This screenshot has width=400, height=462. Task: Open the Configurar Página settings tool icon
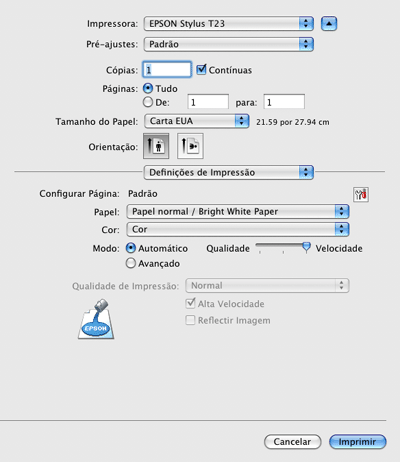[361, 194]
